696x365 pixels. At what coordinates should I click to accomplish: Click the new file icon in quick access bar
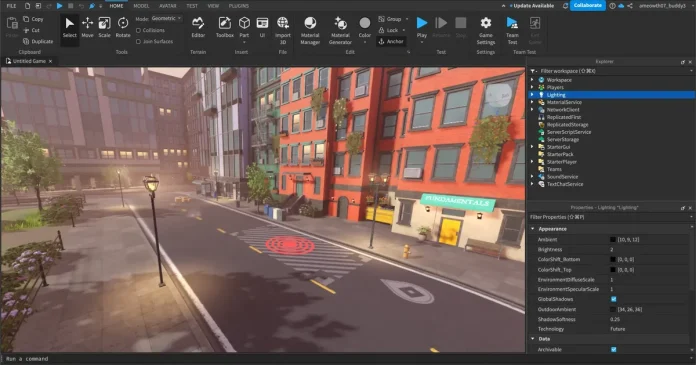coord(28,6)
